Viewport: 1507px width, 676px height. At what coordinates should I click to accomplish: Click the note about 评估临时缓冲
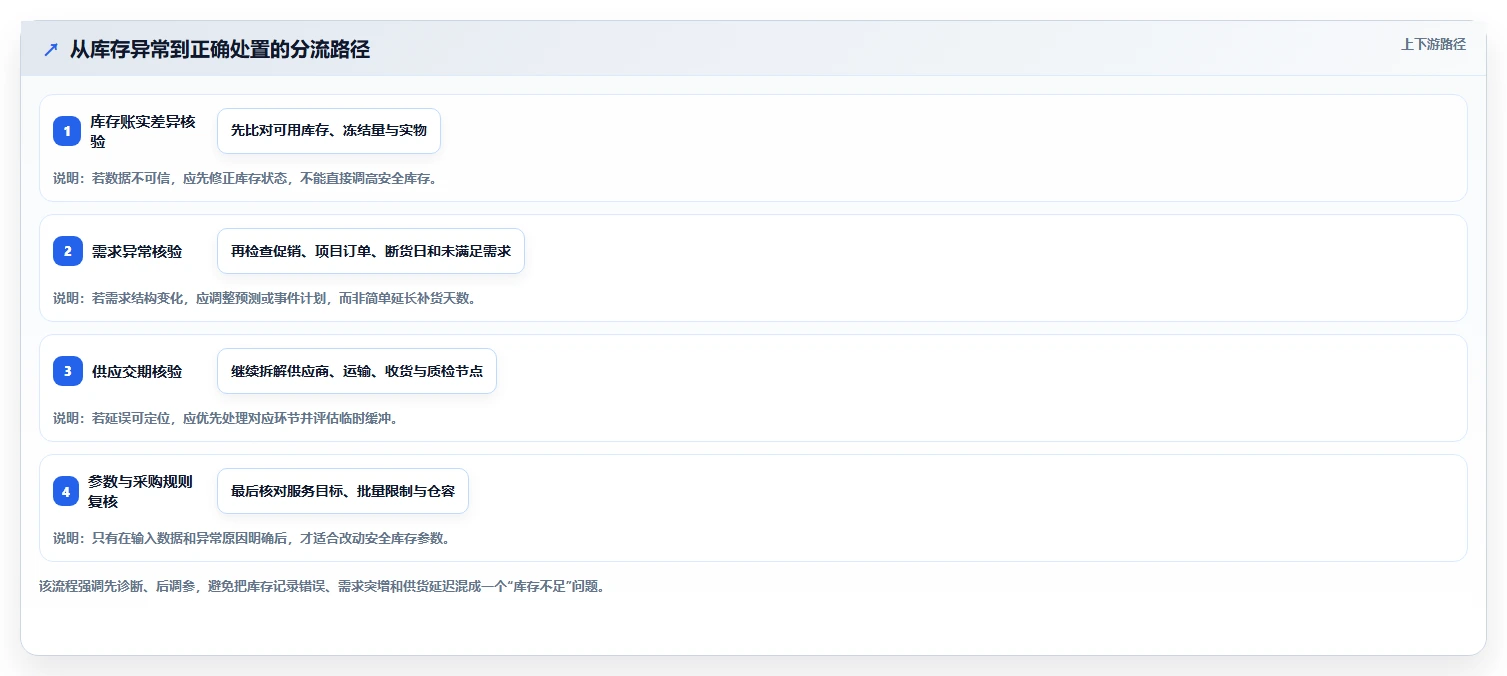(x=226, y=418)
